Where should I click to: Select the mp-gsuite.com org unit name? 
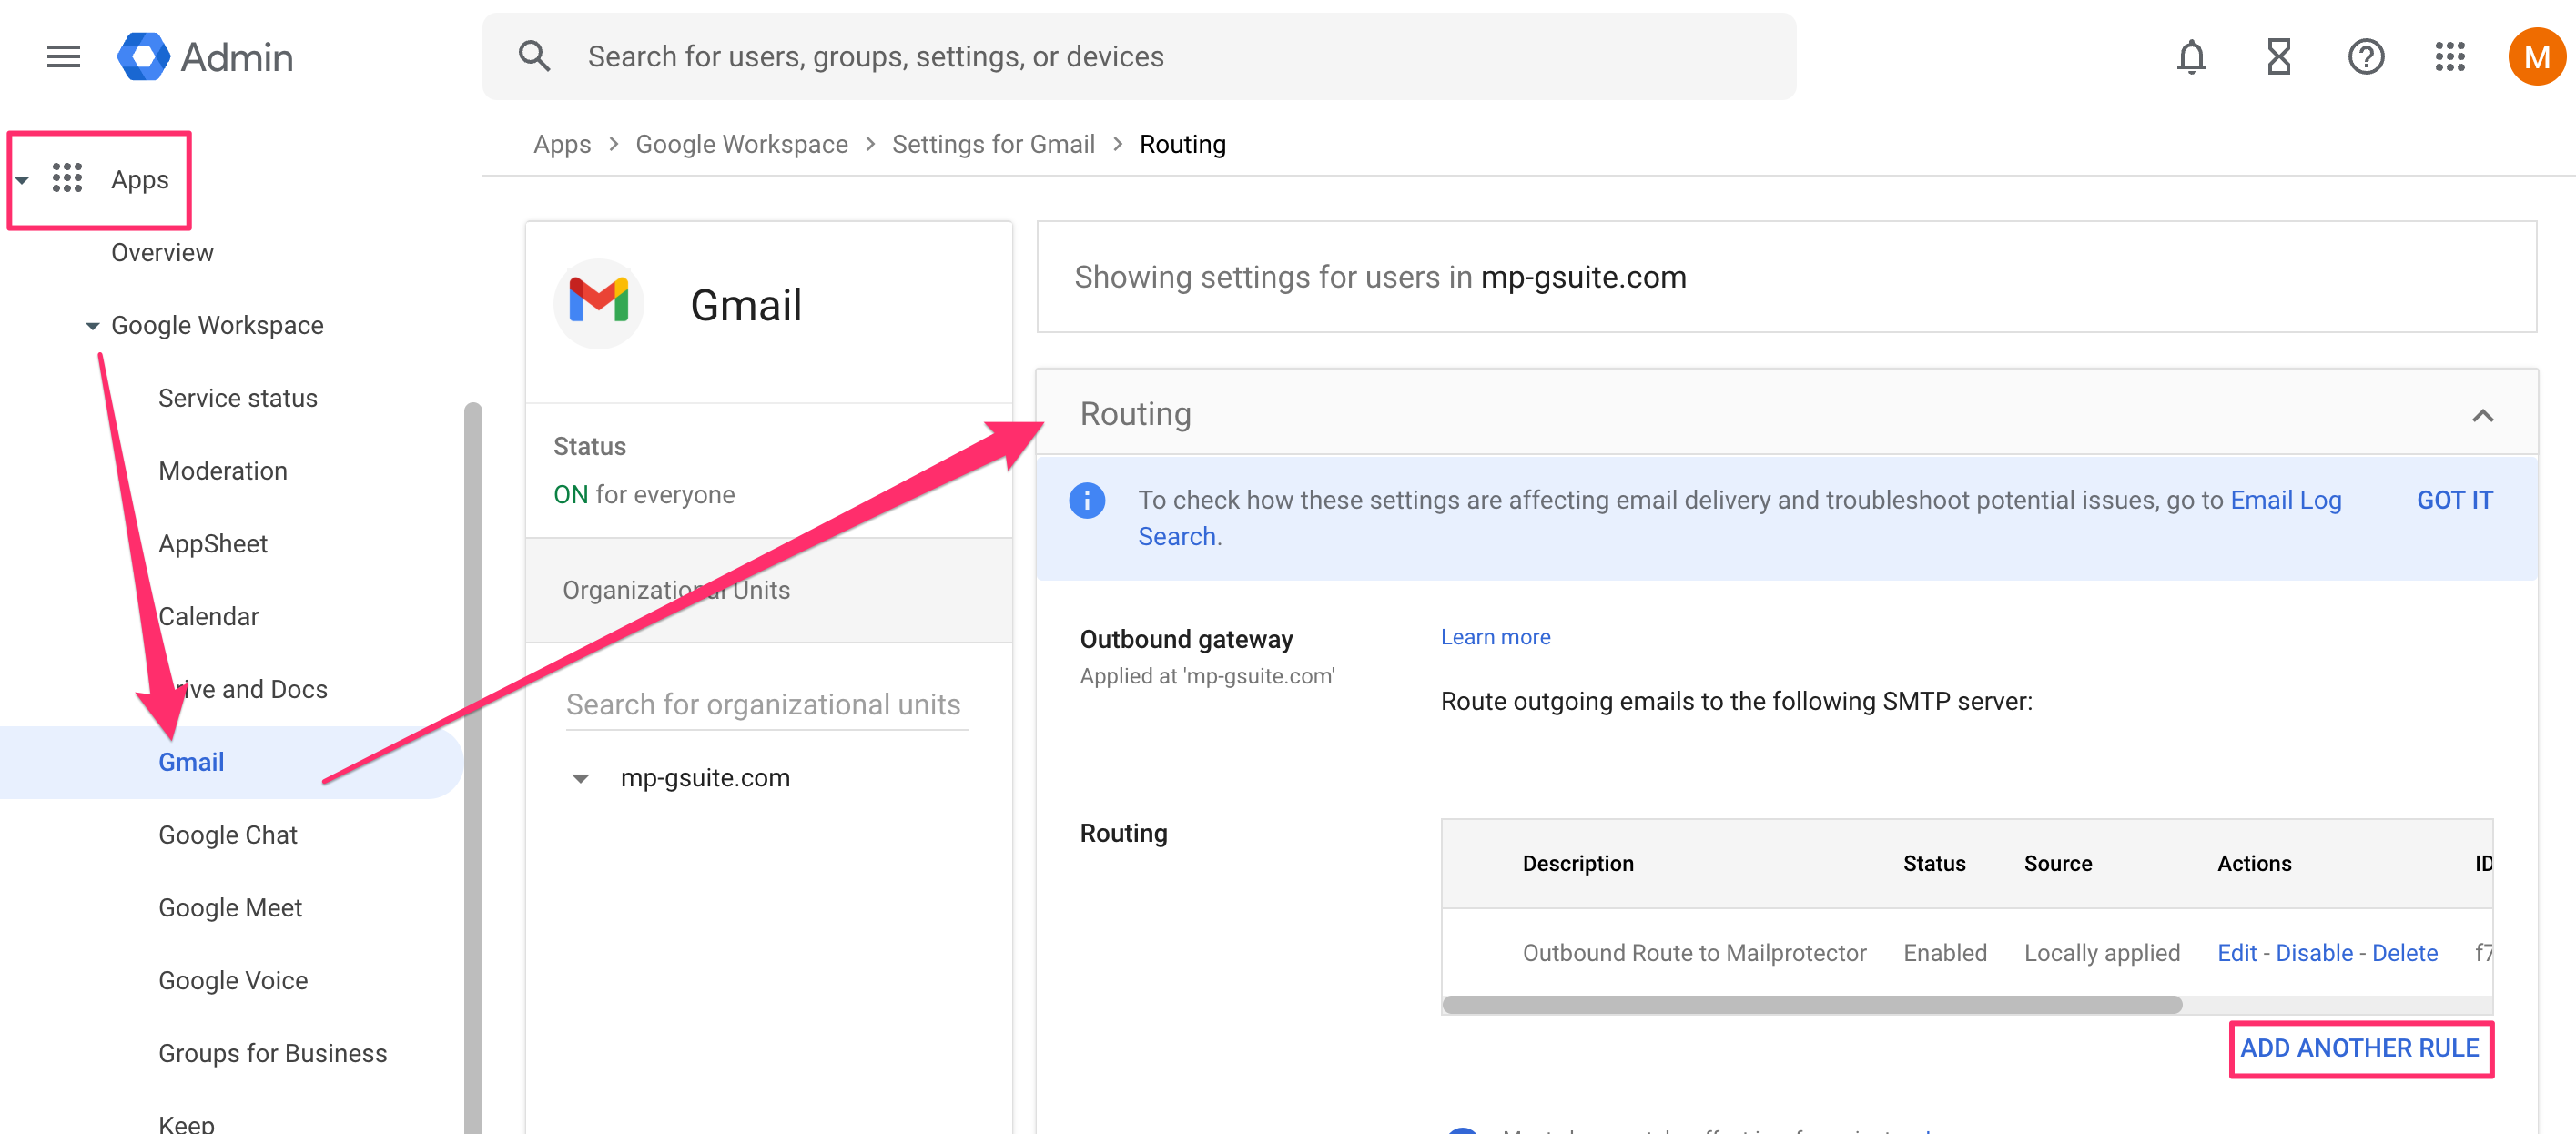coord(705,778)
